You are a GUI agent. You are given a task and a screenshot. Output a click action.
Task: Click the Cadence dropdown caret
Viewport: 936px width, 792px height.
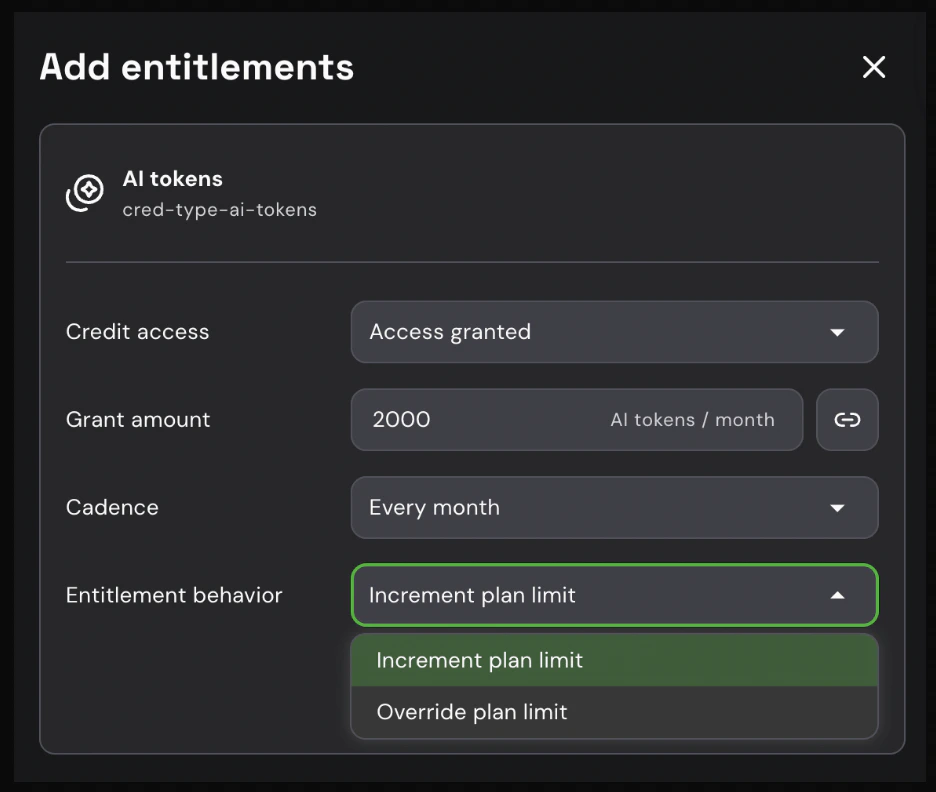[x=838, y=508]
